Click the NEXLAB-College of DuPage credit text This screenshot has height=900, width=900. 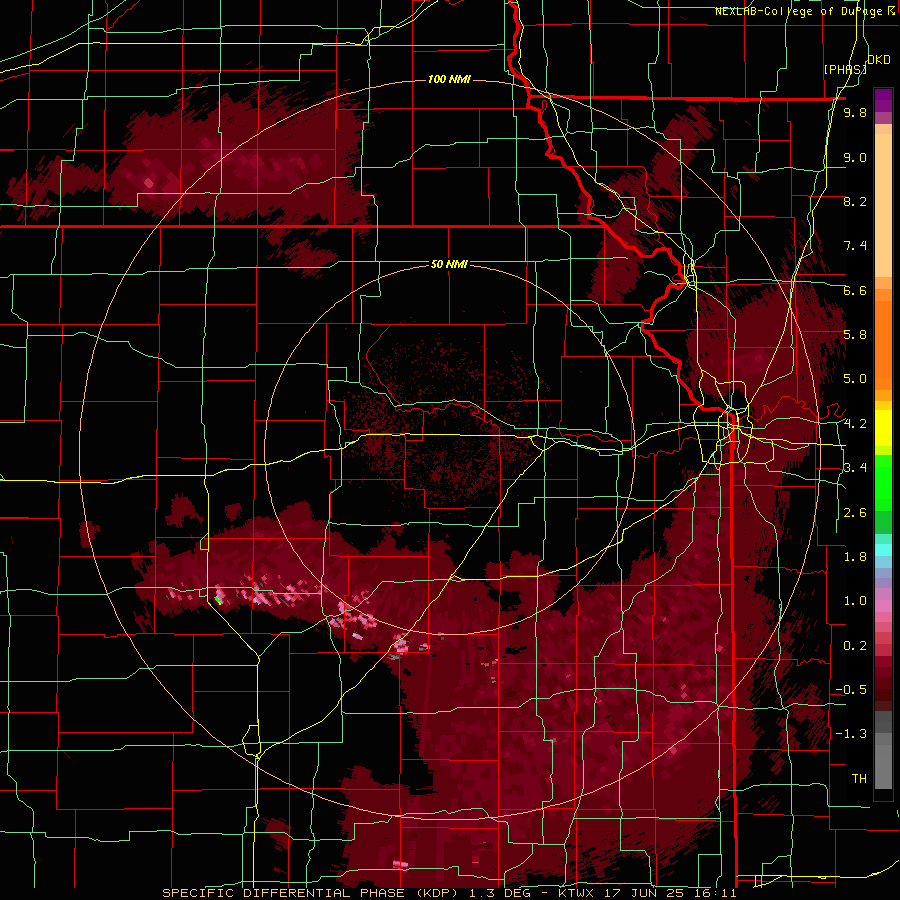click(x=805, y=11)
